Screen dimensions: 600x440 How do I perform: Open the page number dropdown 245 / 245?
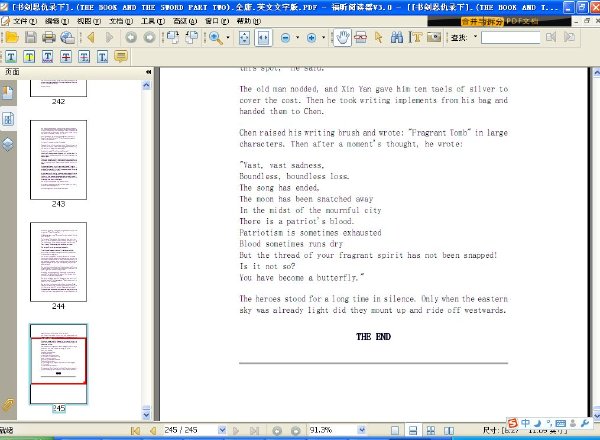[x=222, y=430]
